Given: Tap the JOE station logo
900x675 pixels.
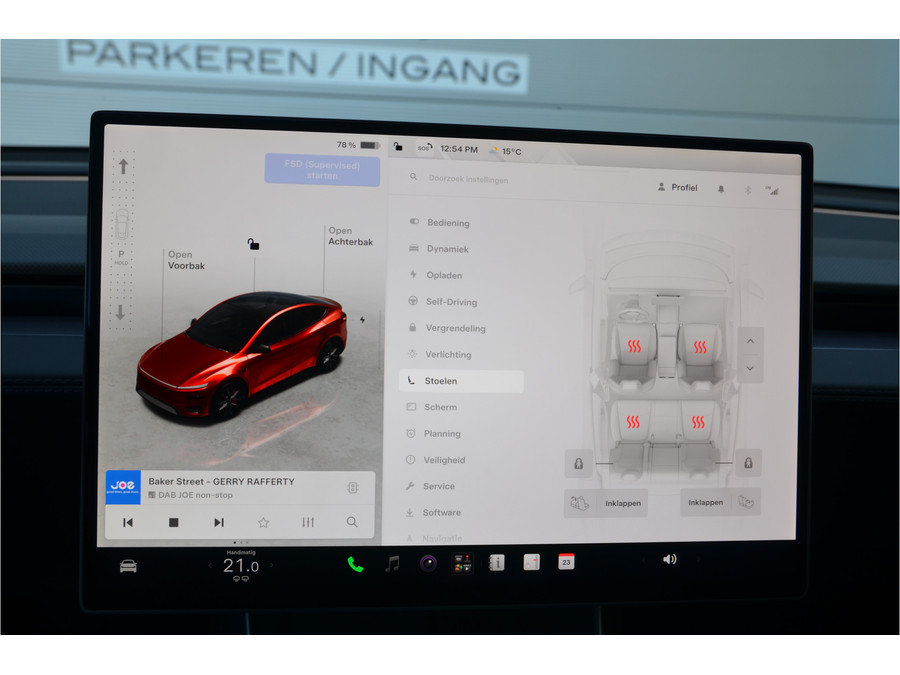Looking at the screenshot, I should coord(123,487).
